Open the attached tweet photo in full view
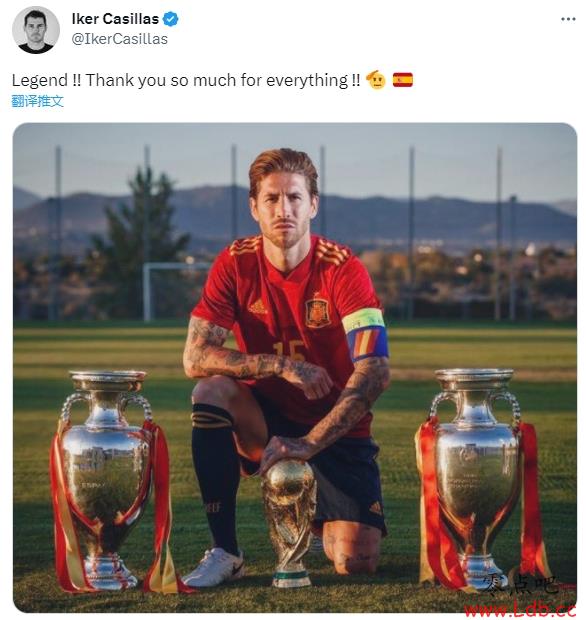 pos(295,368)
